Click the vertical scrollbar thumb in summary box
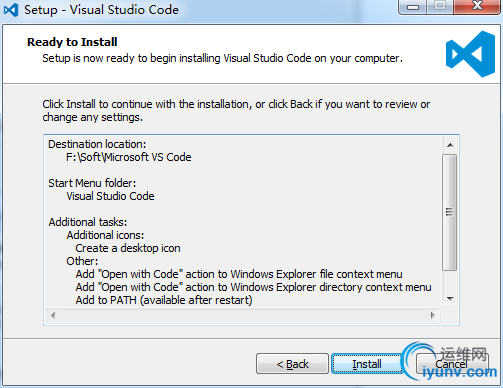This screenshot has height=388, width=503. tap(450, 212)
